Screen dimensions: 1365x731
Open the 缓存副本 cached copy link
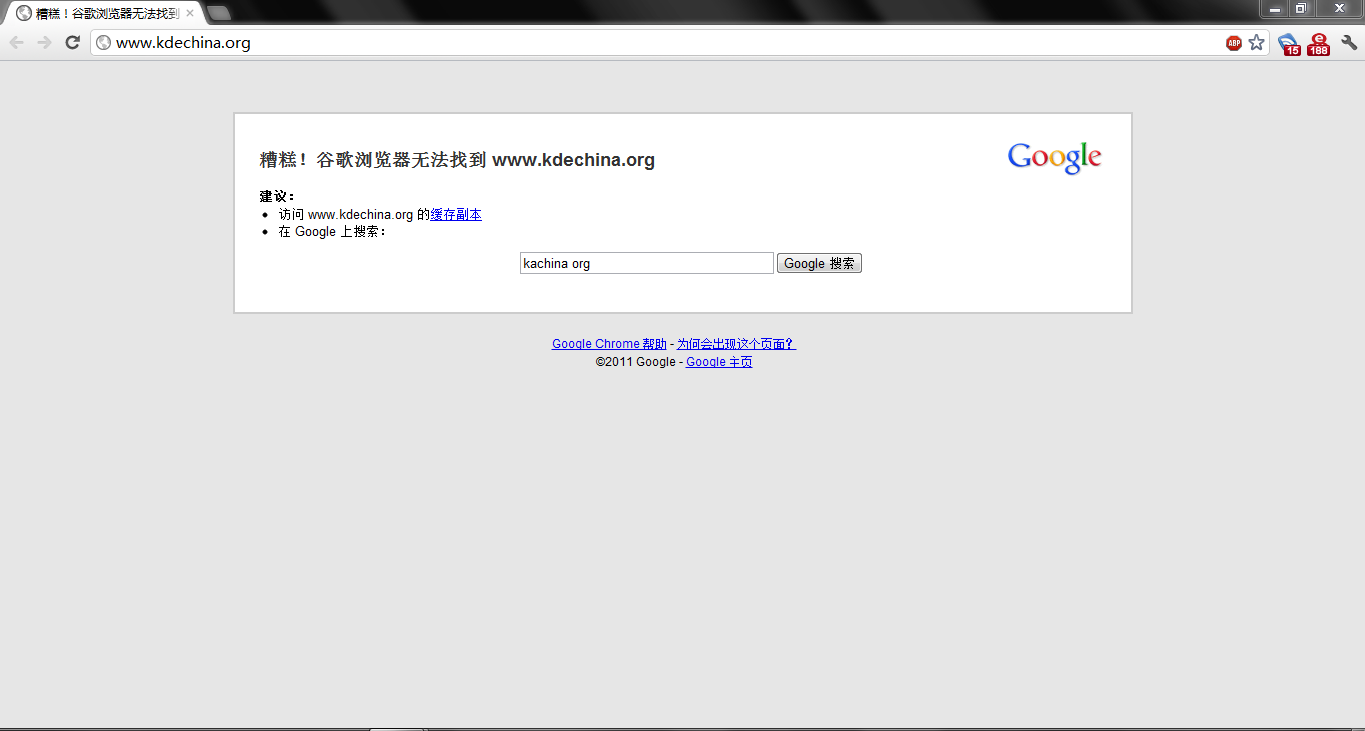(456, 215)
